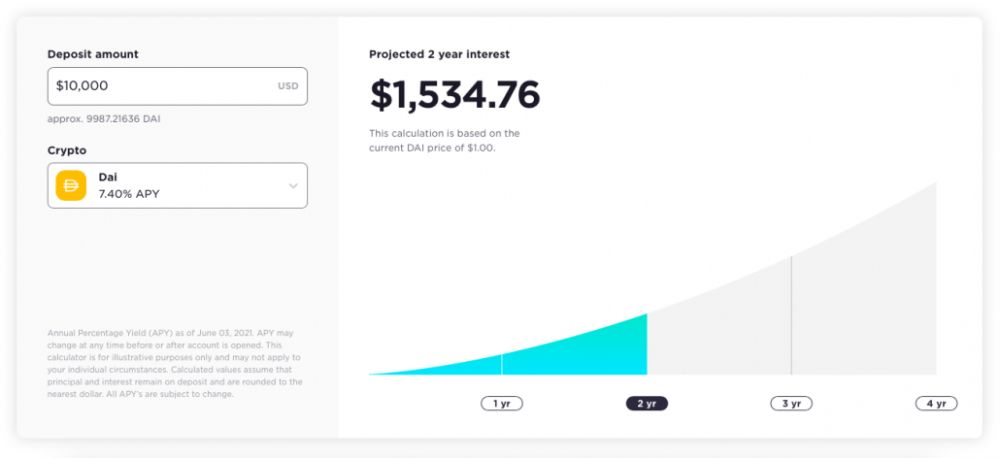The width and height of the screenshot is (1000, 458).
Task: Click the Crypto field label
Action: 67,150
